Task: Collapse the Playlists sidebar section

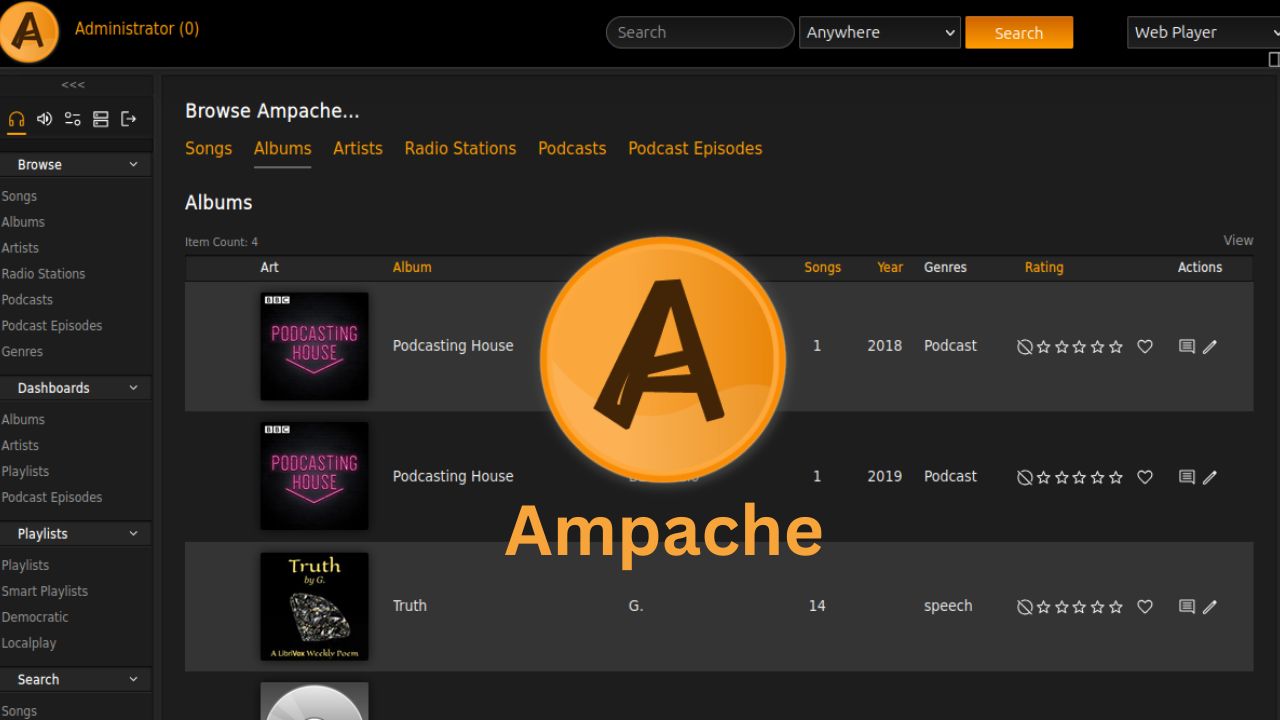Action: point(76,533)
